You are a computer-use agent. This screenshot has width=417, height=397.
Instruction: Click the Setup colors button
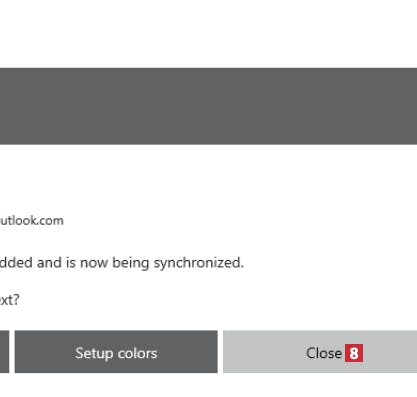[116, 352]
